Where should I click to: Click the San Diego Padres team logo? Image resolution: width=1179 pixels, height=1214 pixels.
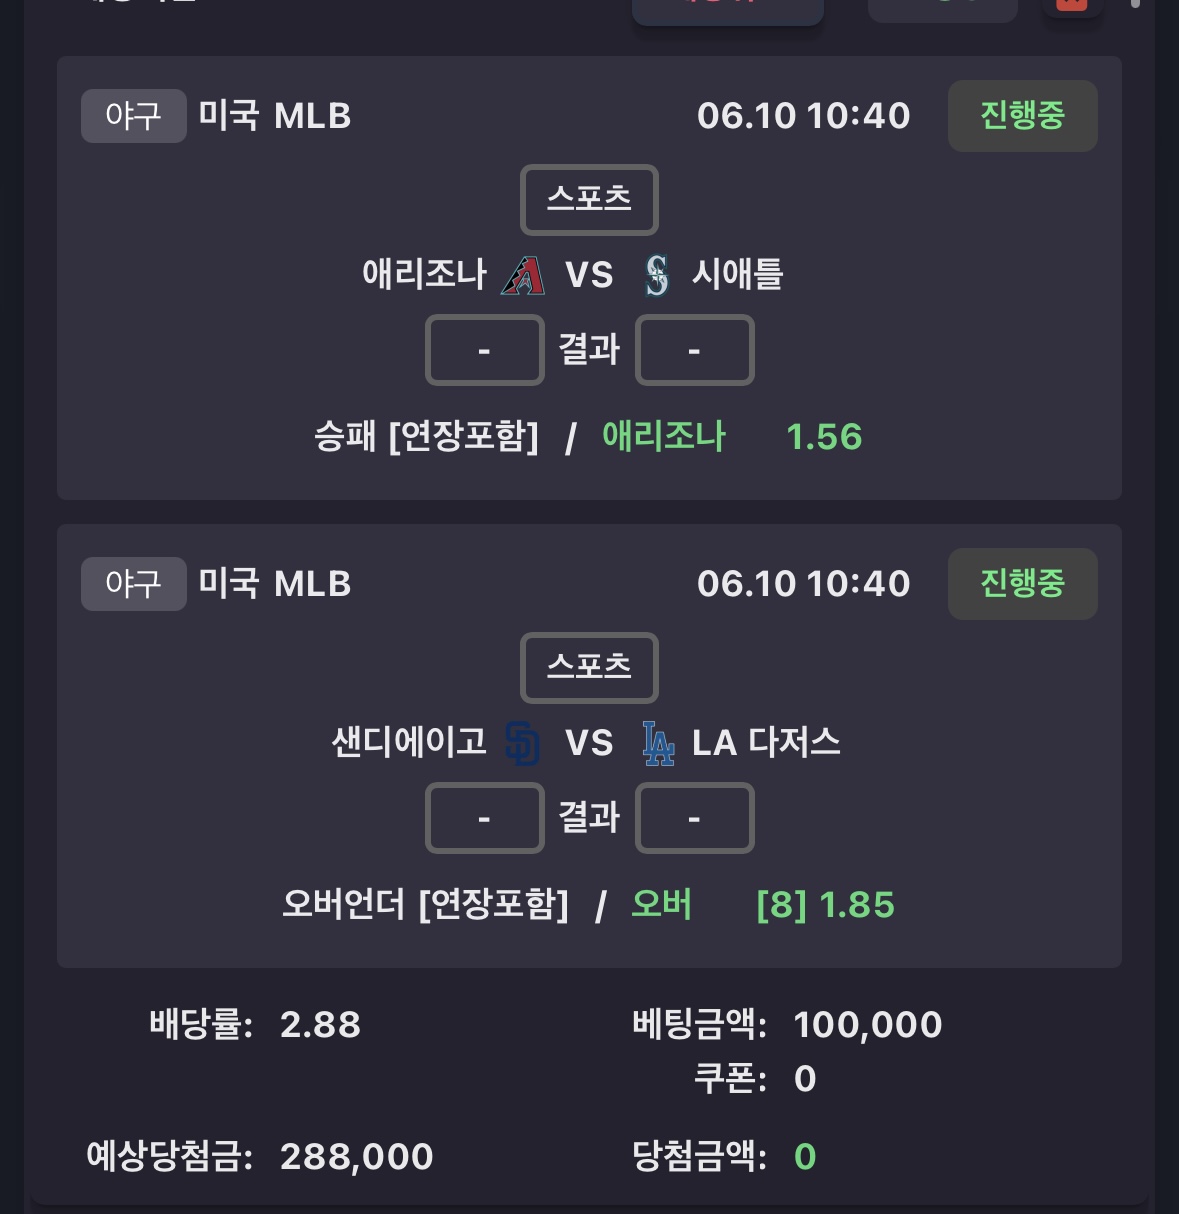(x=523, y=743)
